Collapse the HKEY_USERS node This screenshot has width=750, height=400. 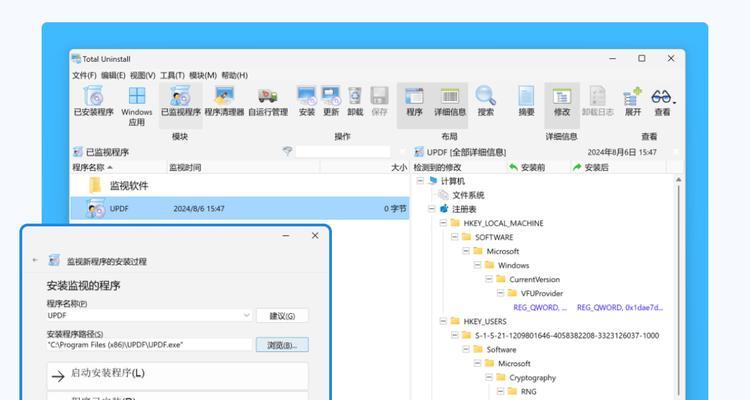click(443, 321)
